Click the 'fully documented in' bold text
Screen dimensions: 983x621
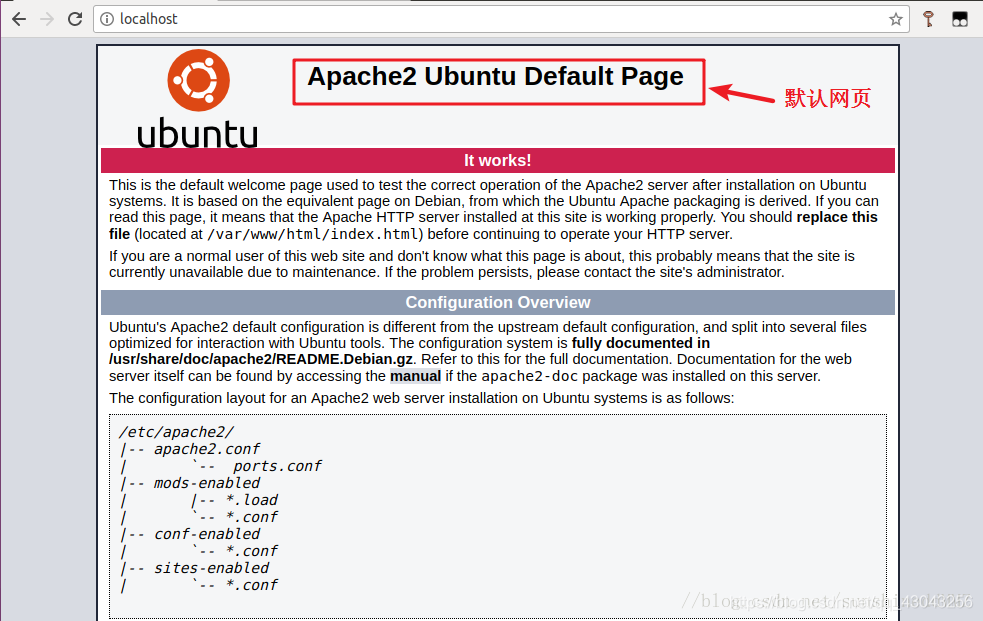click(641, 343)
